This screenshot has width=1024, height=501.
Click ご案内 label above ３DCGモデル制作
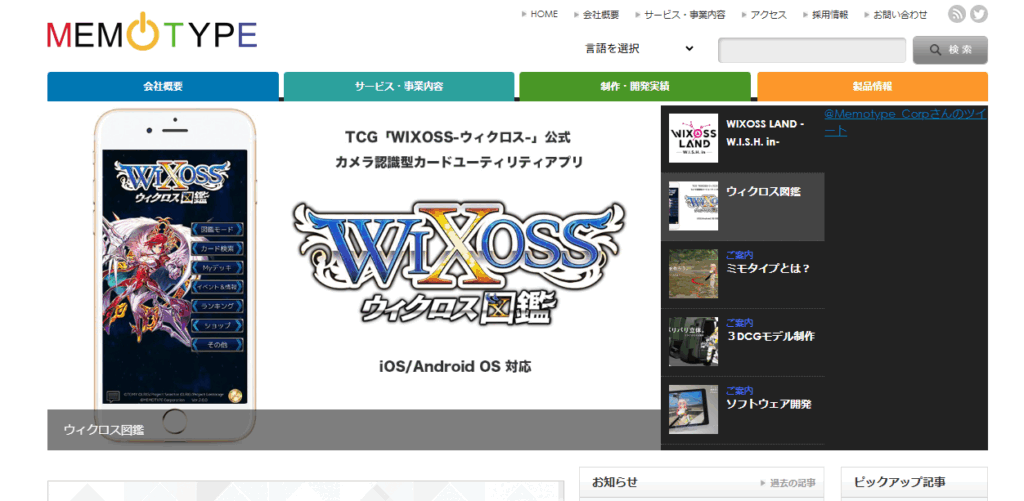(739, 323)
